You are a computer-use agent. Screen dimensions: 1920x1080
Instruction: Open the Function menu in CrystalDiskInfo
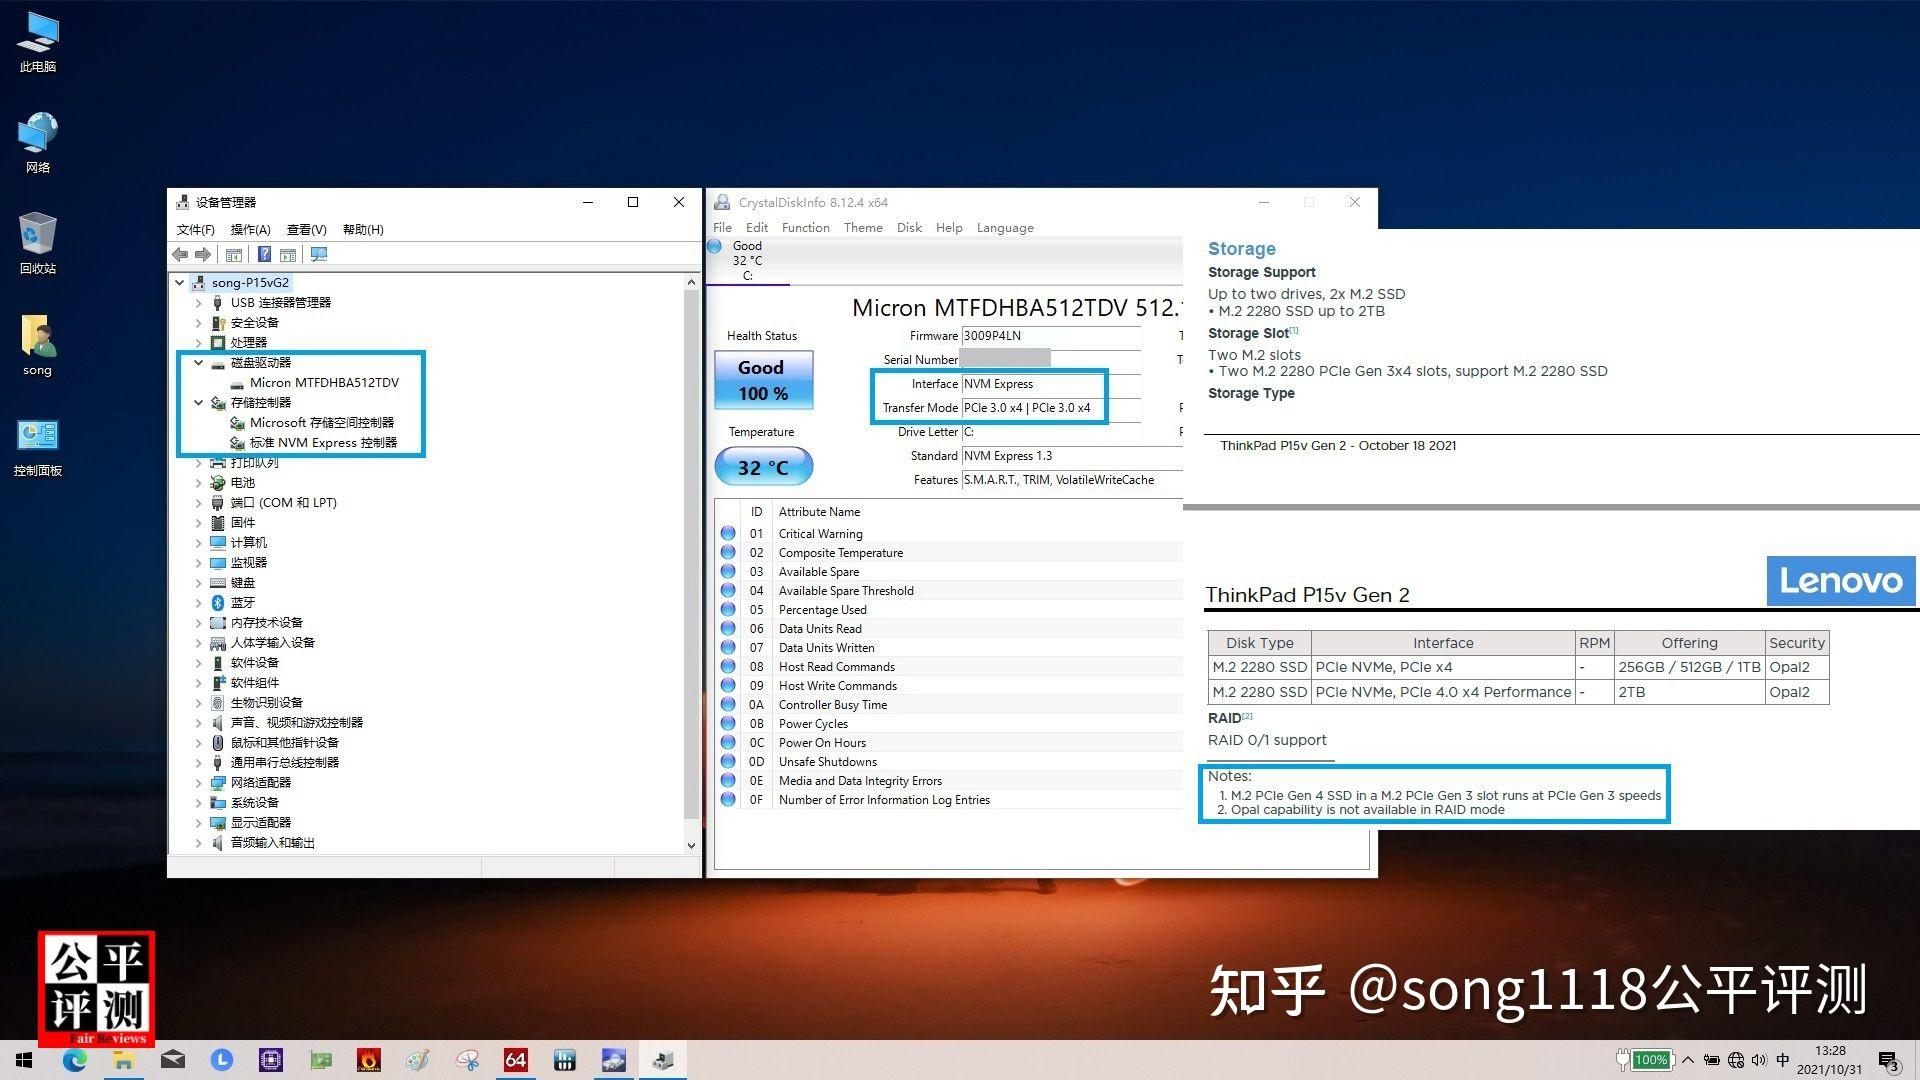point(805,227)
